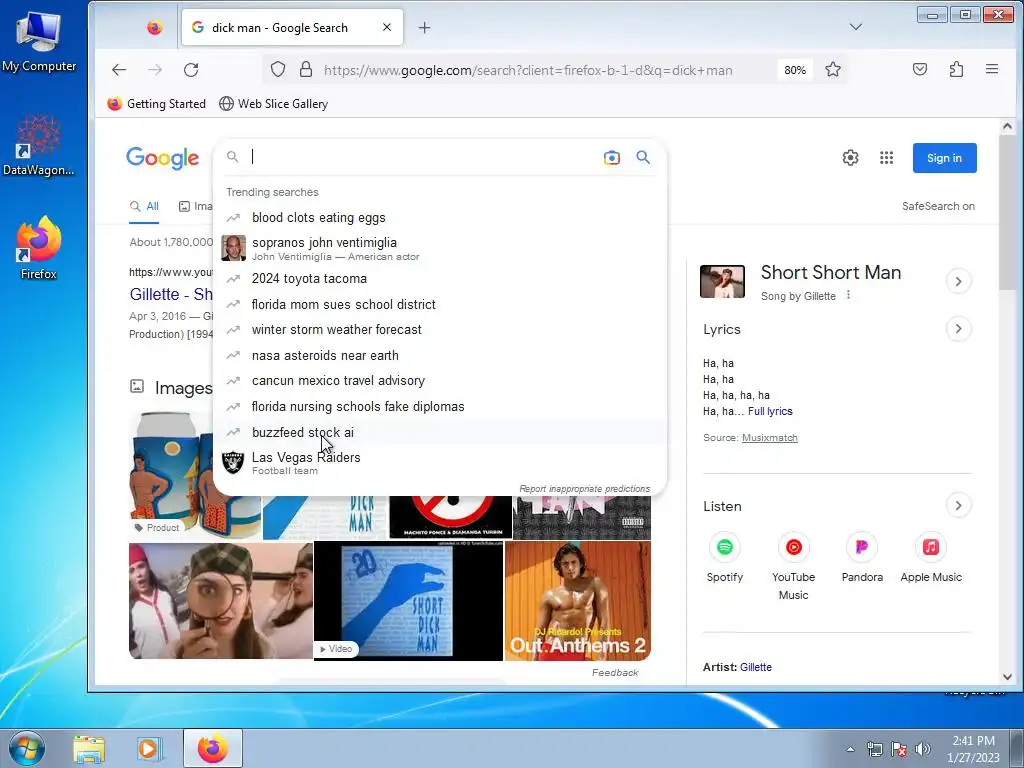Expand the Short Short Man song chevron
The height and width of the screenshot is (768, 1024).
click(x=958, y=281)
